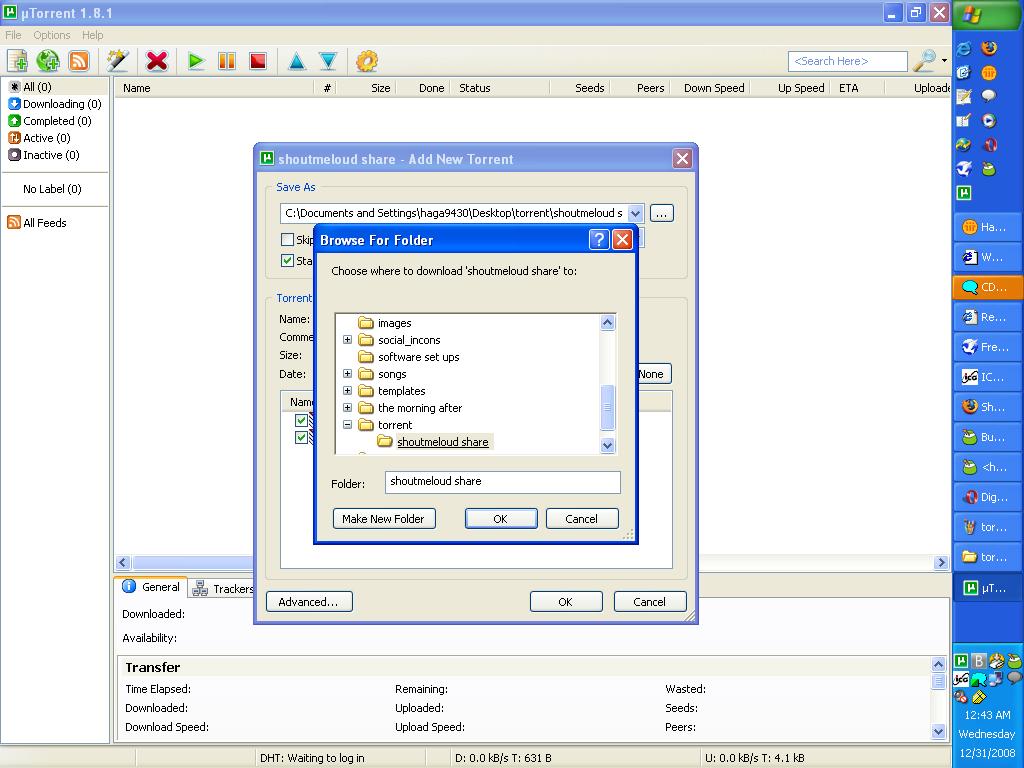Open All Feeds in sidebar

[37, 223]
